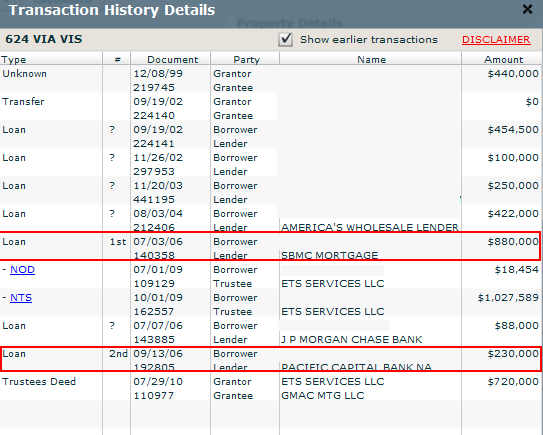Select the $230,000 Pacific Capital Bank loan row
Screen dimensions: 543x435
[x=271, y=359]
